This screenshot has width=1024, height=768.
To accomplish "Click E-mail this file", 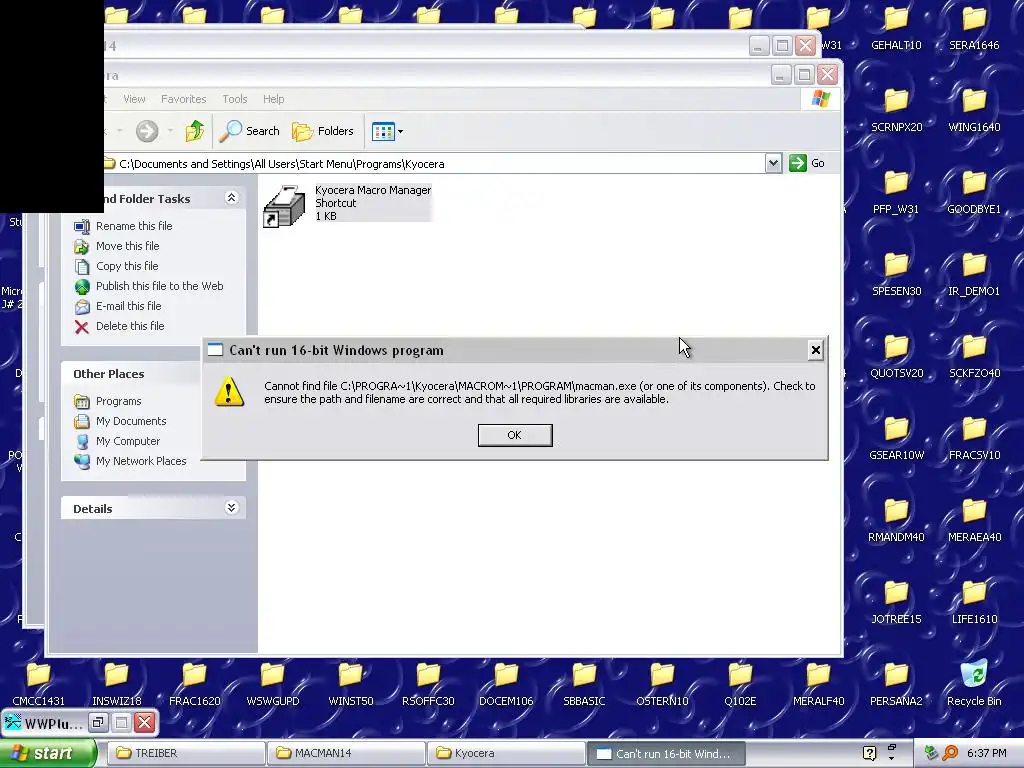I will [x=129, y=306].
